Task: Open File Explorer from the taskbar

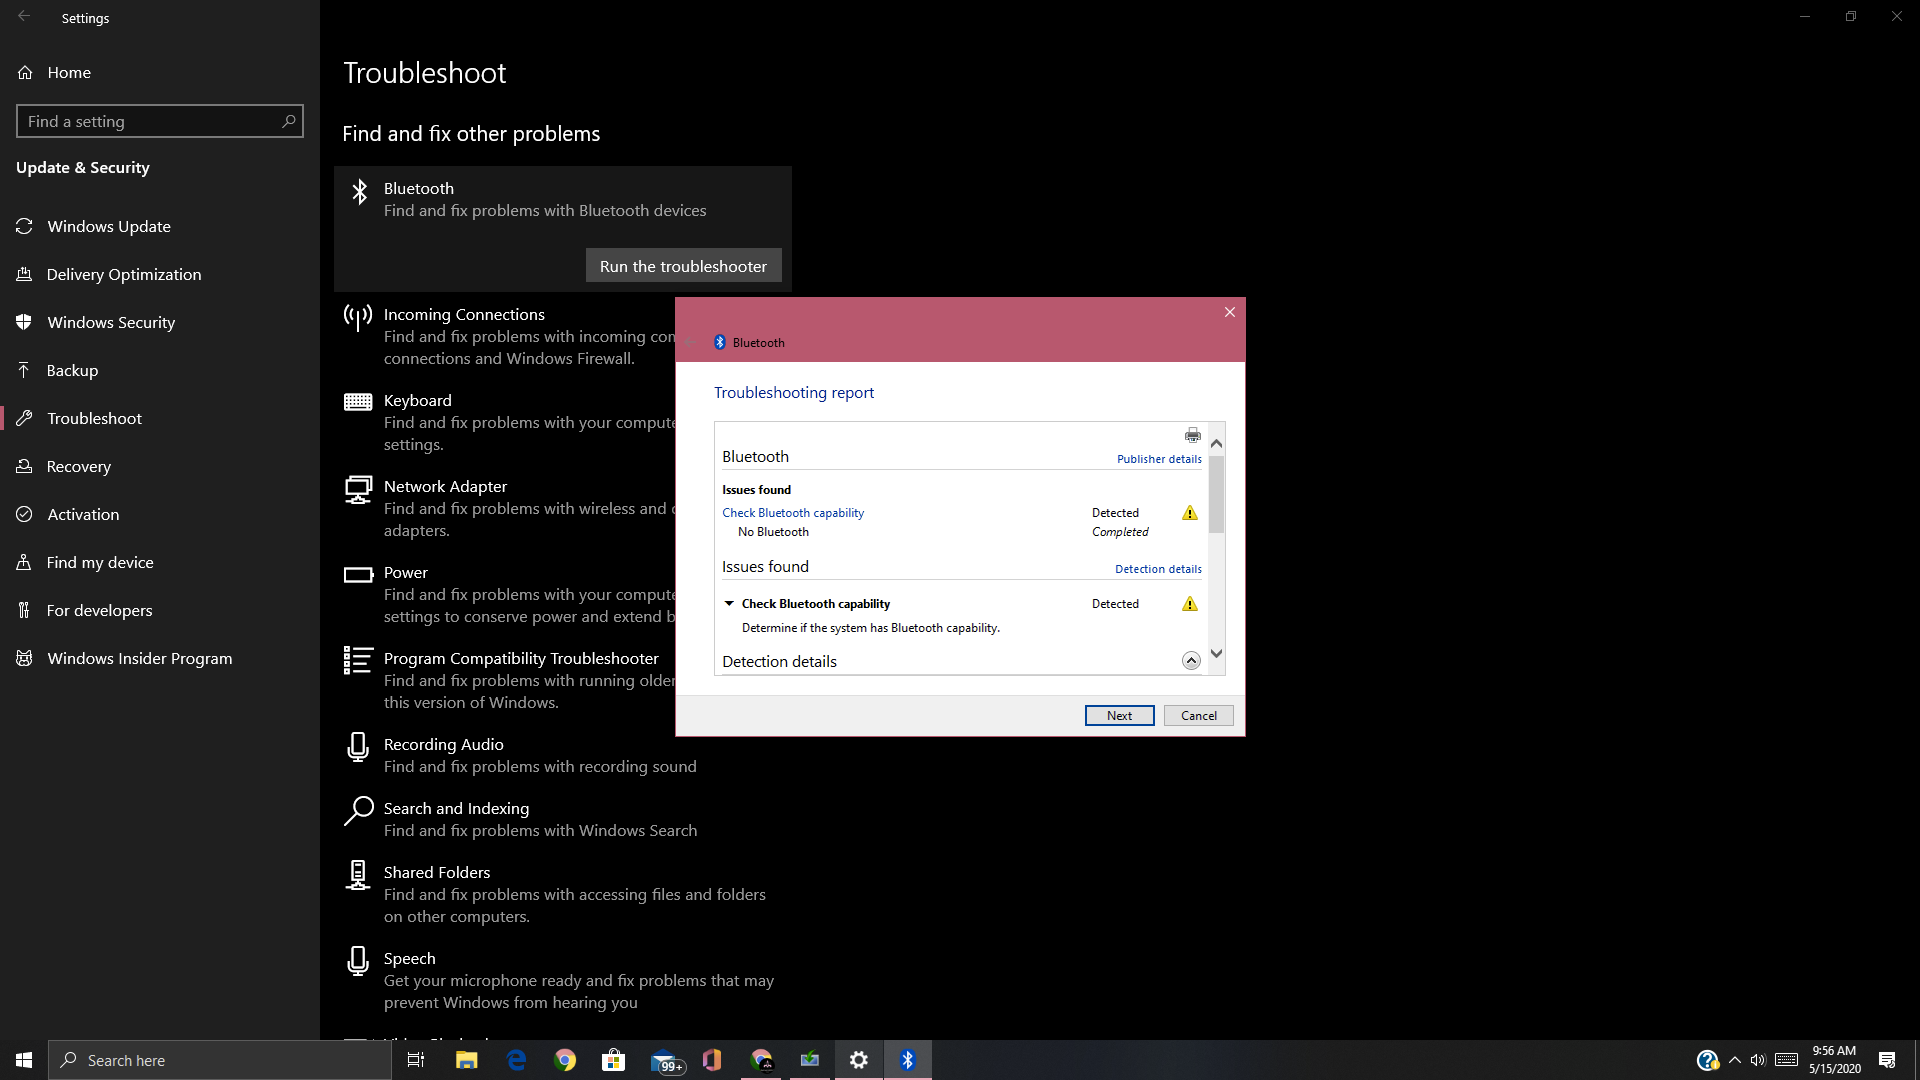Action: pyautogui.click(x=466, y=1060)
